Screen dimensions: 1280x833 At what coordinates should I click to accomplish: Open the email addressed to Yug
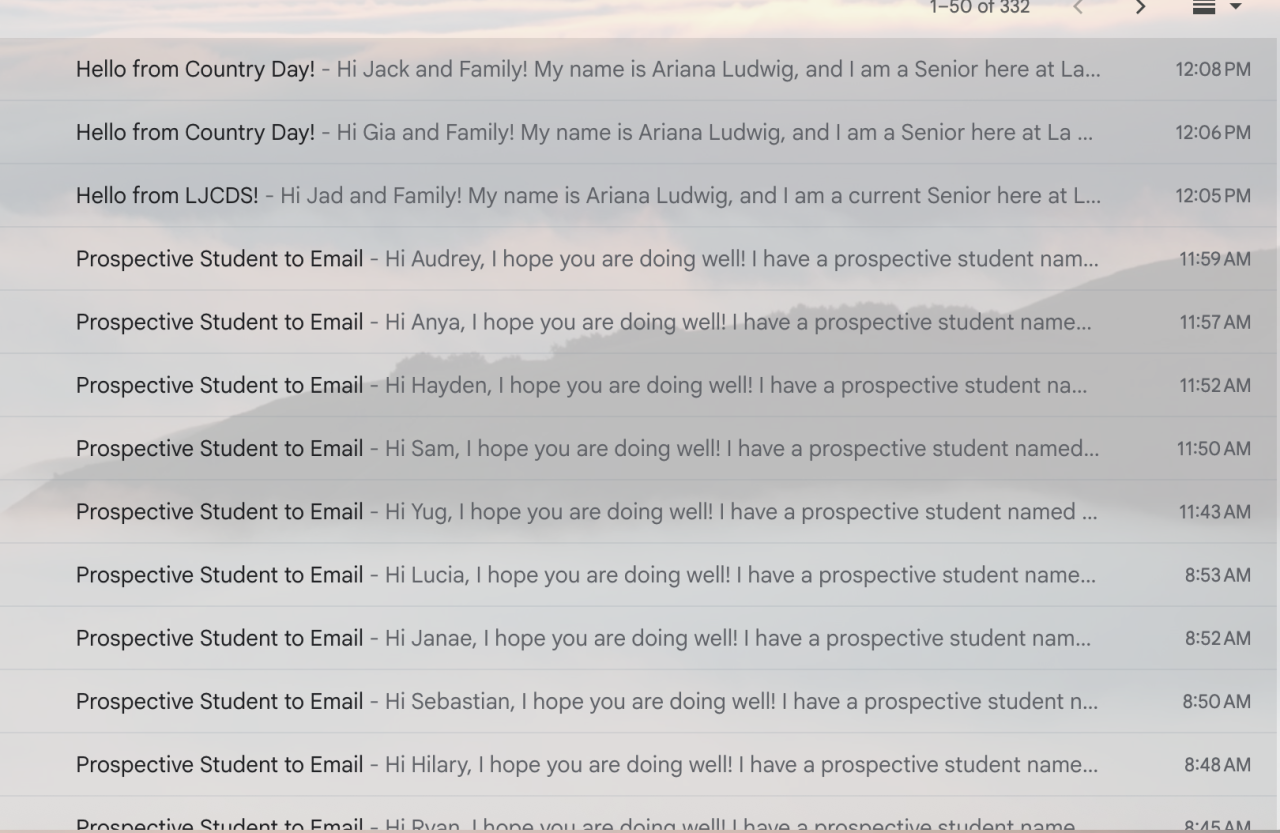(588, 511)
